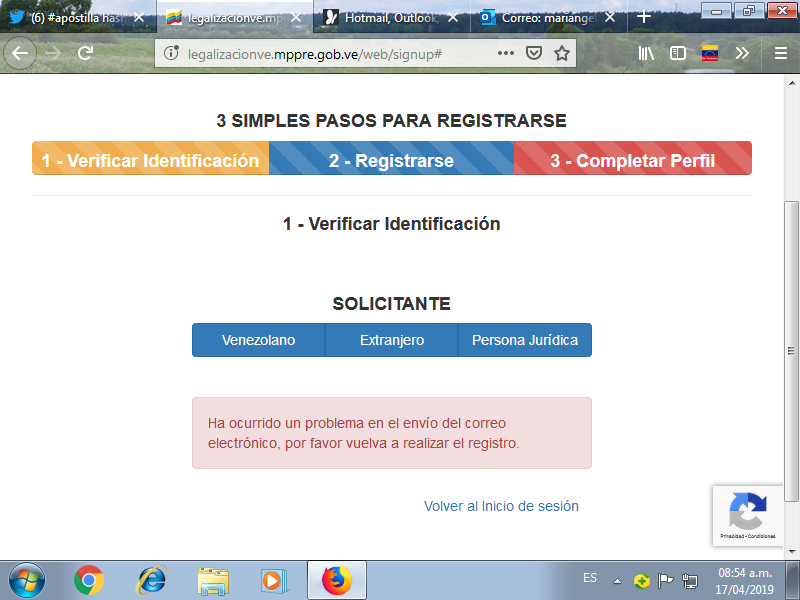Show sidebars toolbar icon

click(678, 53)
